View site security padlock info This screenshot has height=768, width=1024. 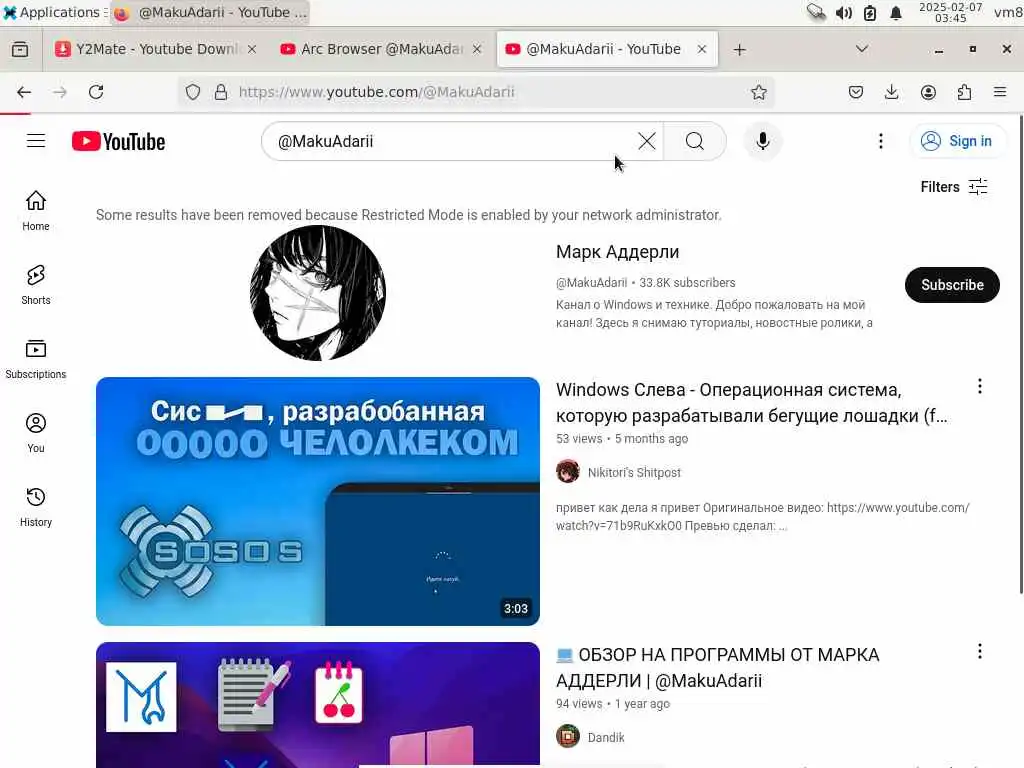[221, 92]
